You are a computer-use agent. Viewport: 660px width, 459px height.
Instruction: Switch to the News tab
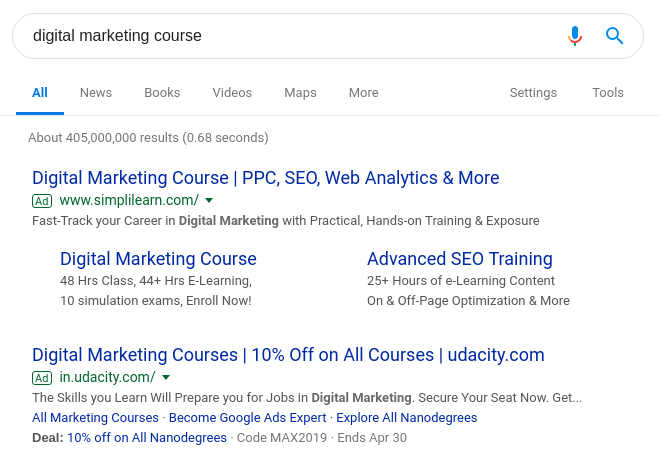(96, 93)
